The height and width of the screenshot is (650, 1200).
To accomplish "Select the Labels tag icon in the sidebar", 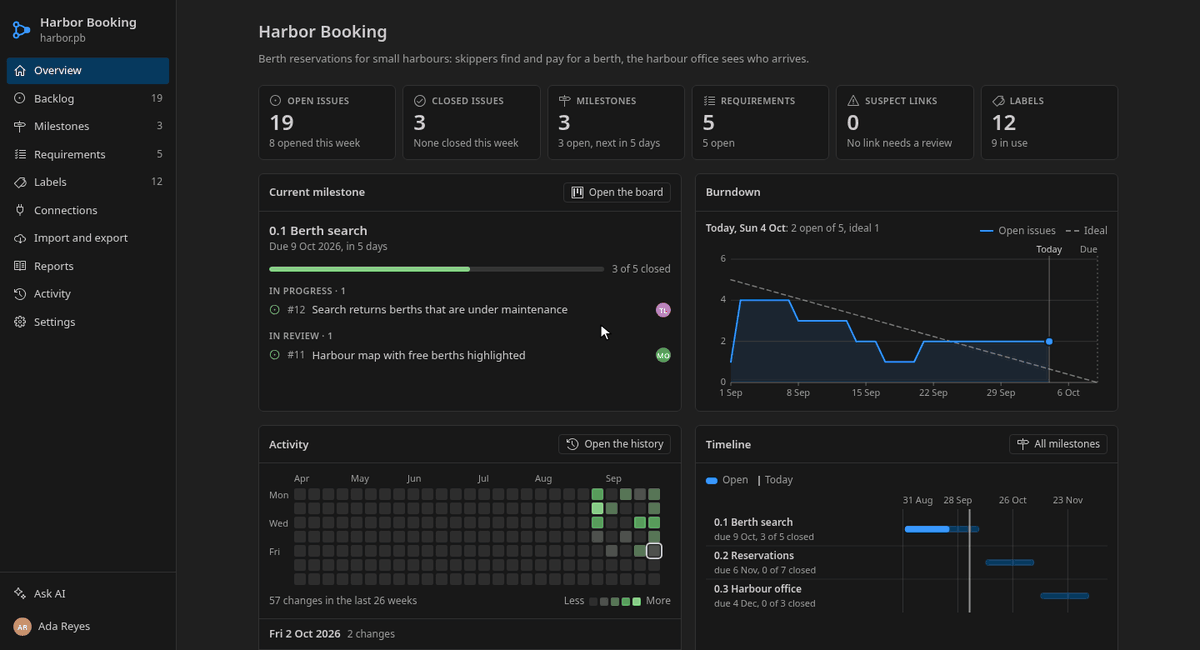I will [x=20, y=183].
